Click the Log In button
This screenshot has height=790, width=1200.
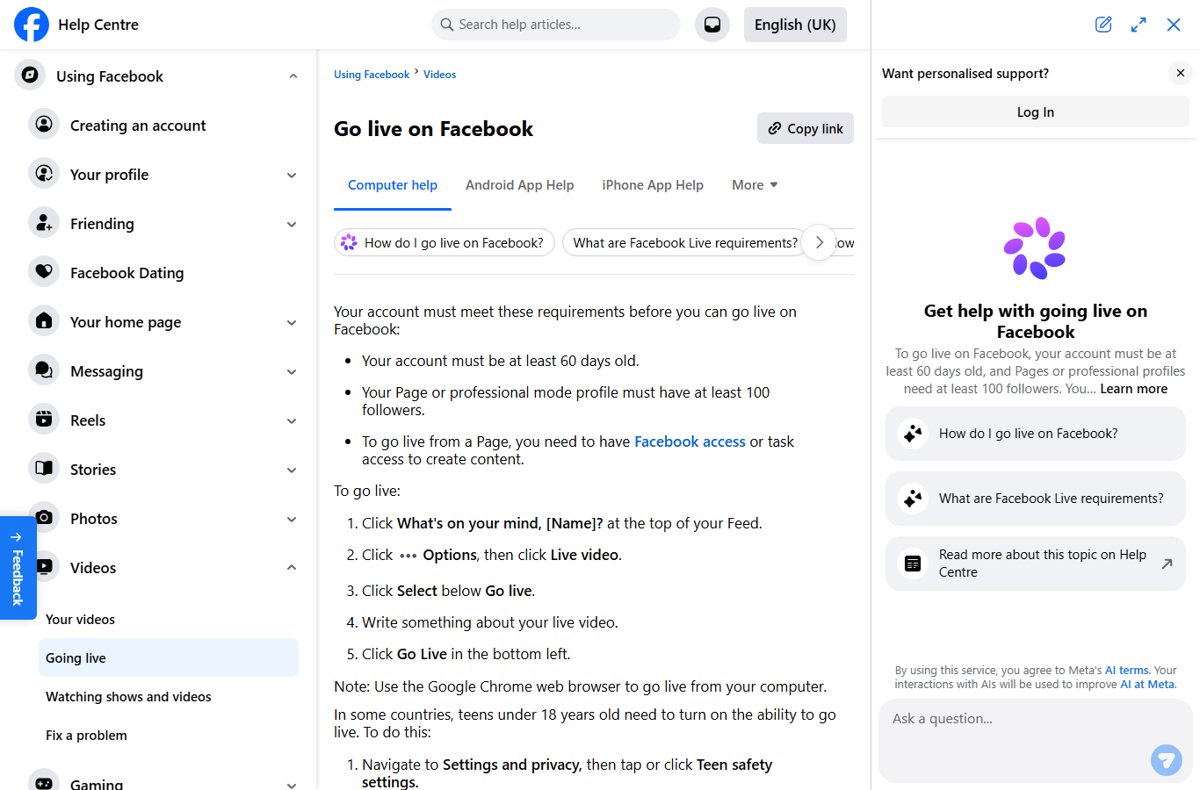(1035, 112)
